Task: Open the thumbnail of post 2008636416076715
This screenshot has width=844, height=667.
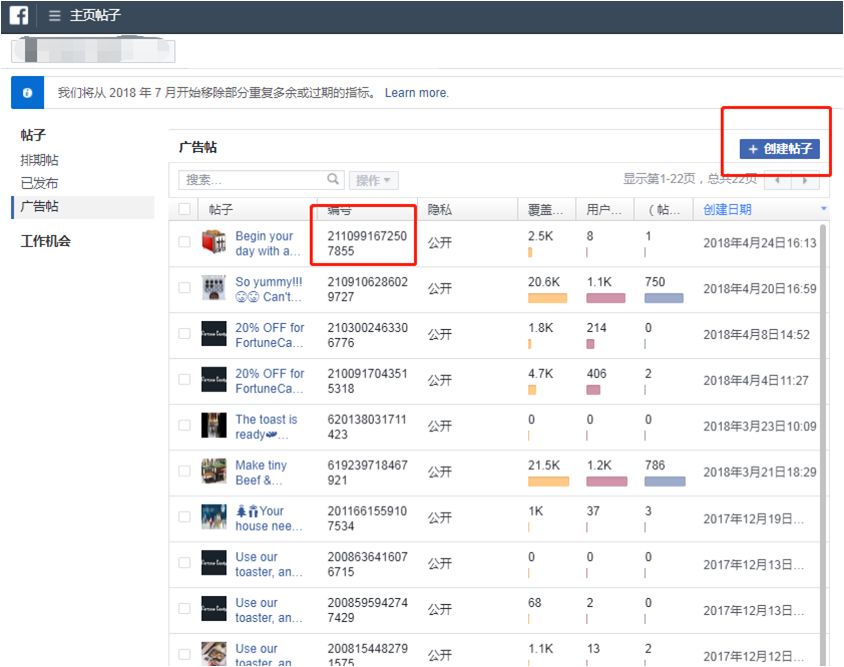Action: click(x=214, y=563)
